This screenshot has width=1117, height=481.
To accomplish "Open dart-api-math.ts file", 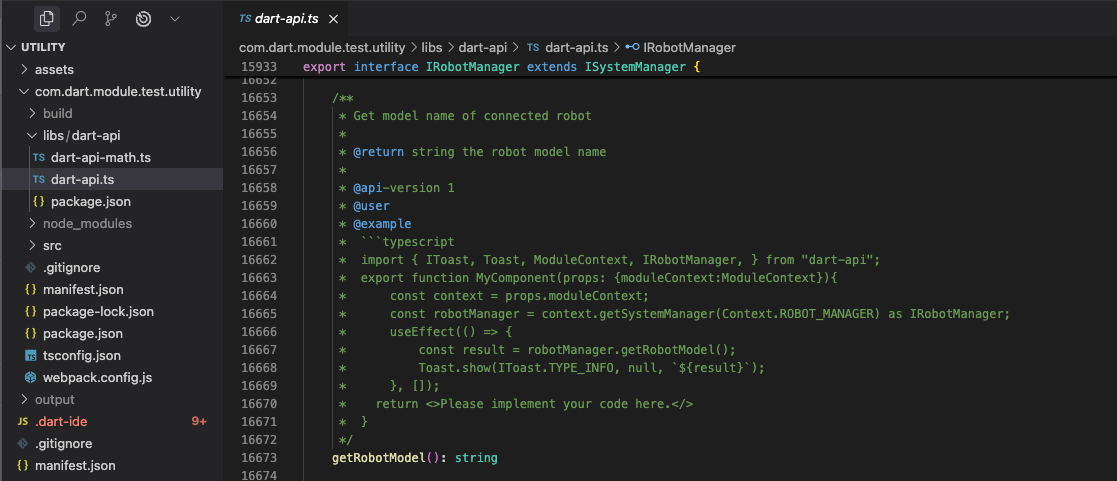I will [x=100, y=157].
